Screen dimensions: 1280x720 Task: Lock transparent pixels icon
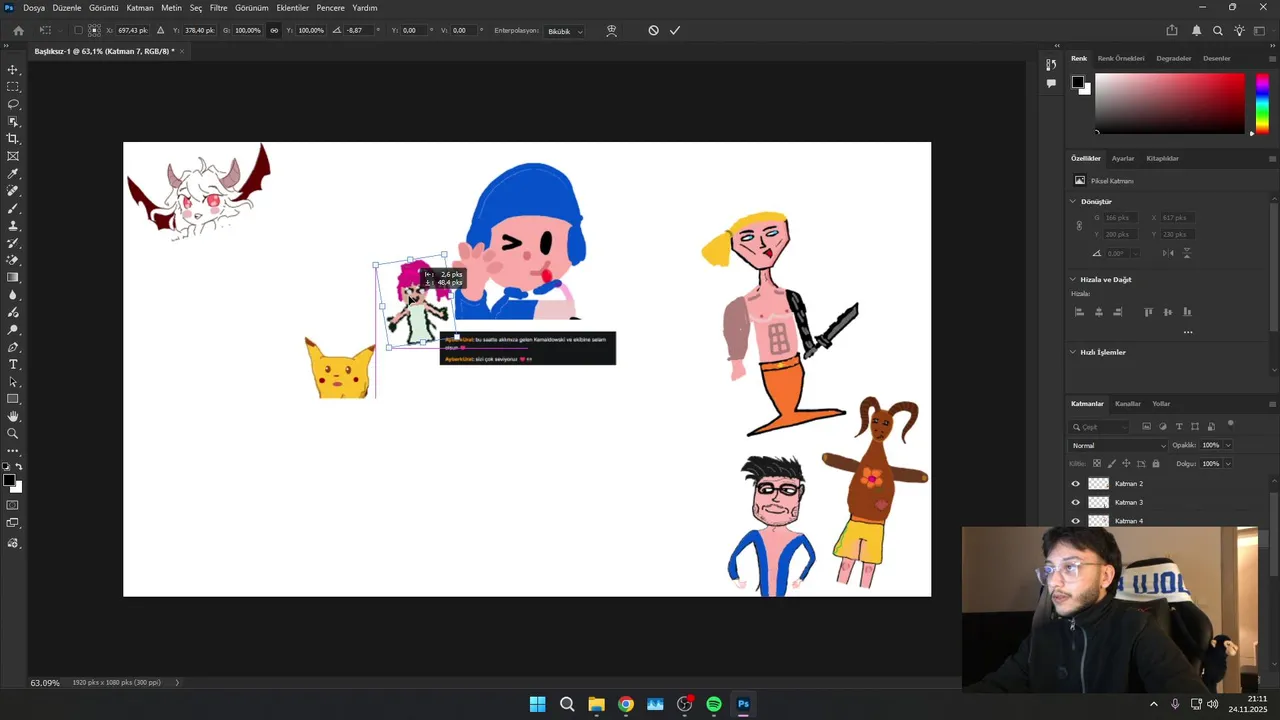(1097, 464)
